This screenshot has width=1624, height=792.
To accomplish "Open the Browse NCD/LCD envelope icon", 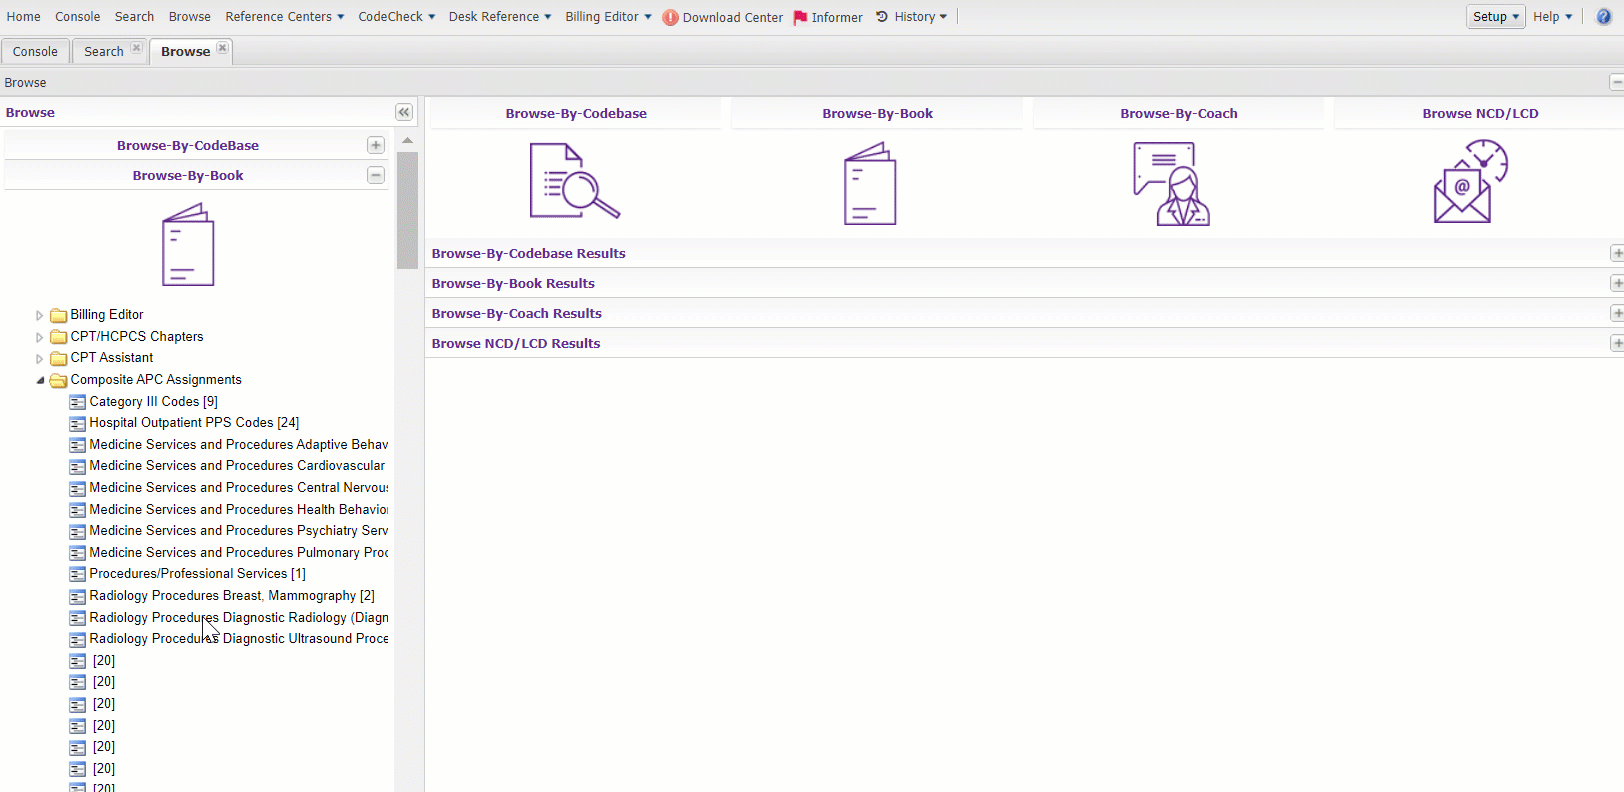I will [x=1470, y=182].
